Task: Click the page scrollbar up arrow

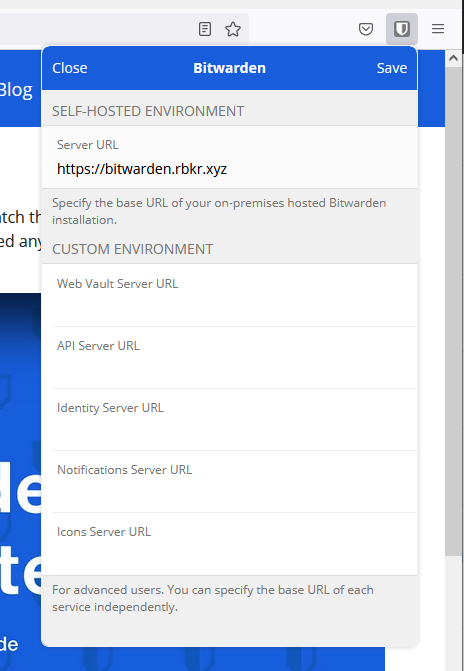Action: (454, 58)
